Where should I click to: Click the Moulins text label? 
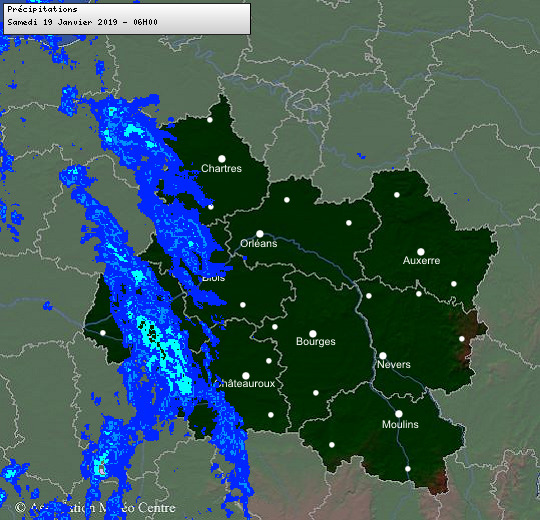[x=400, y=424]
